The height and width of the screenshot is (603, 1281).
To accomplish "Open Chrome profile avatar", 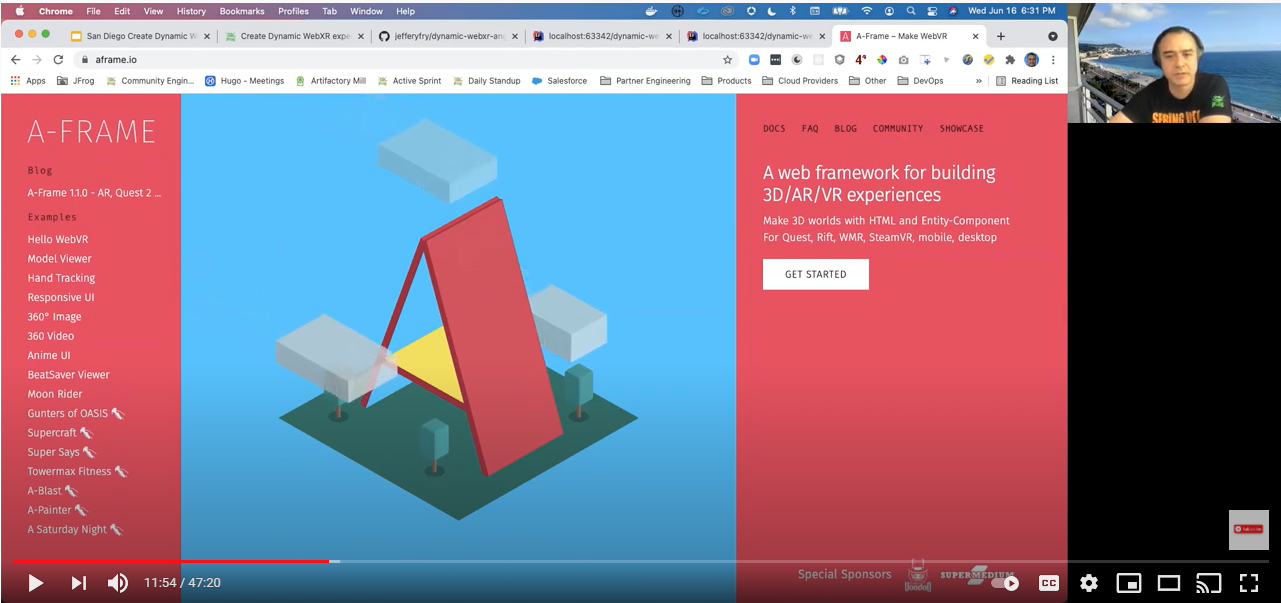I will 1031,60.
